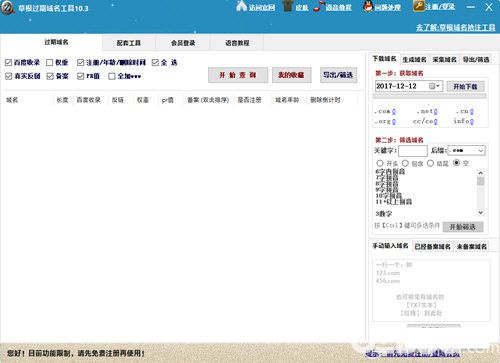Toggle the 百度收录 checkbox
The width and height of the screenshot is (500, 363).
tap(9, 62)
